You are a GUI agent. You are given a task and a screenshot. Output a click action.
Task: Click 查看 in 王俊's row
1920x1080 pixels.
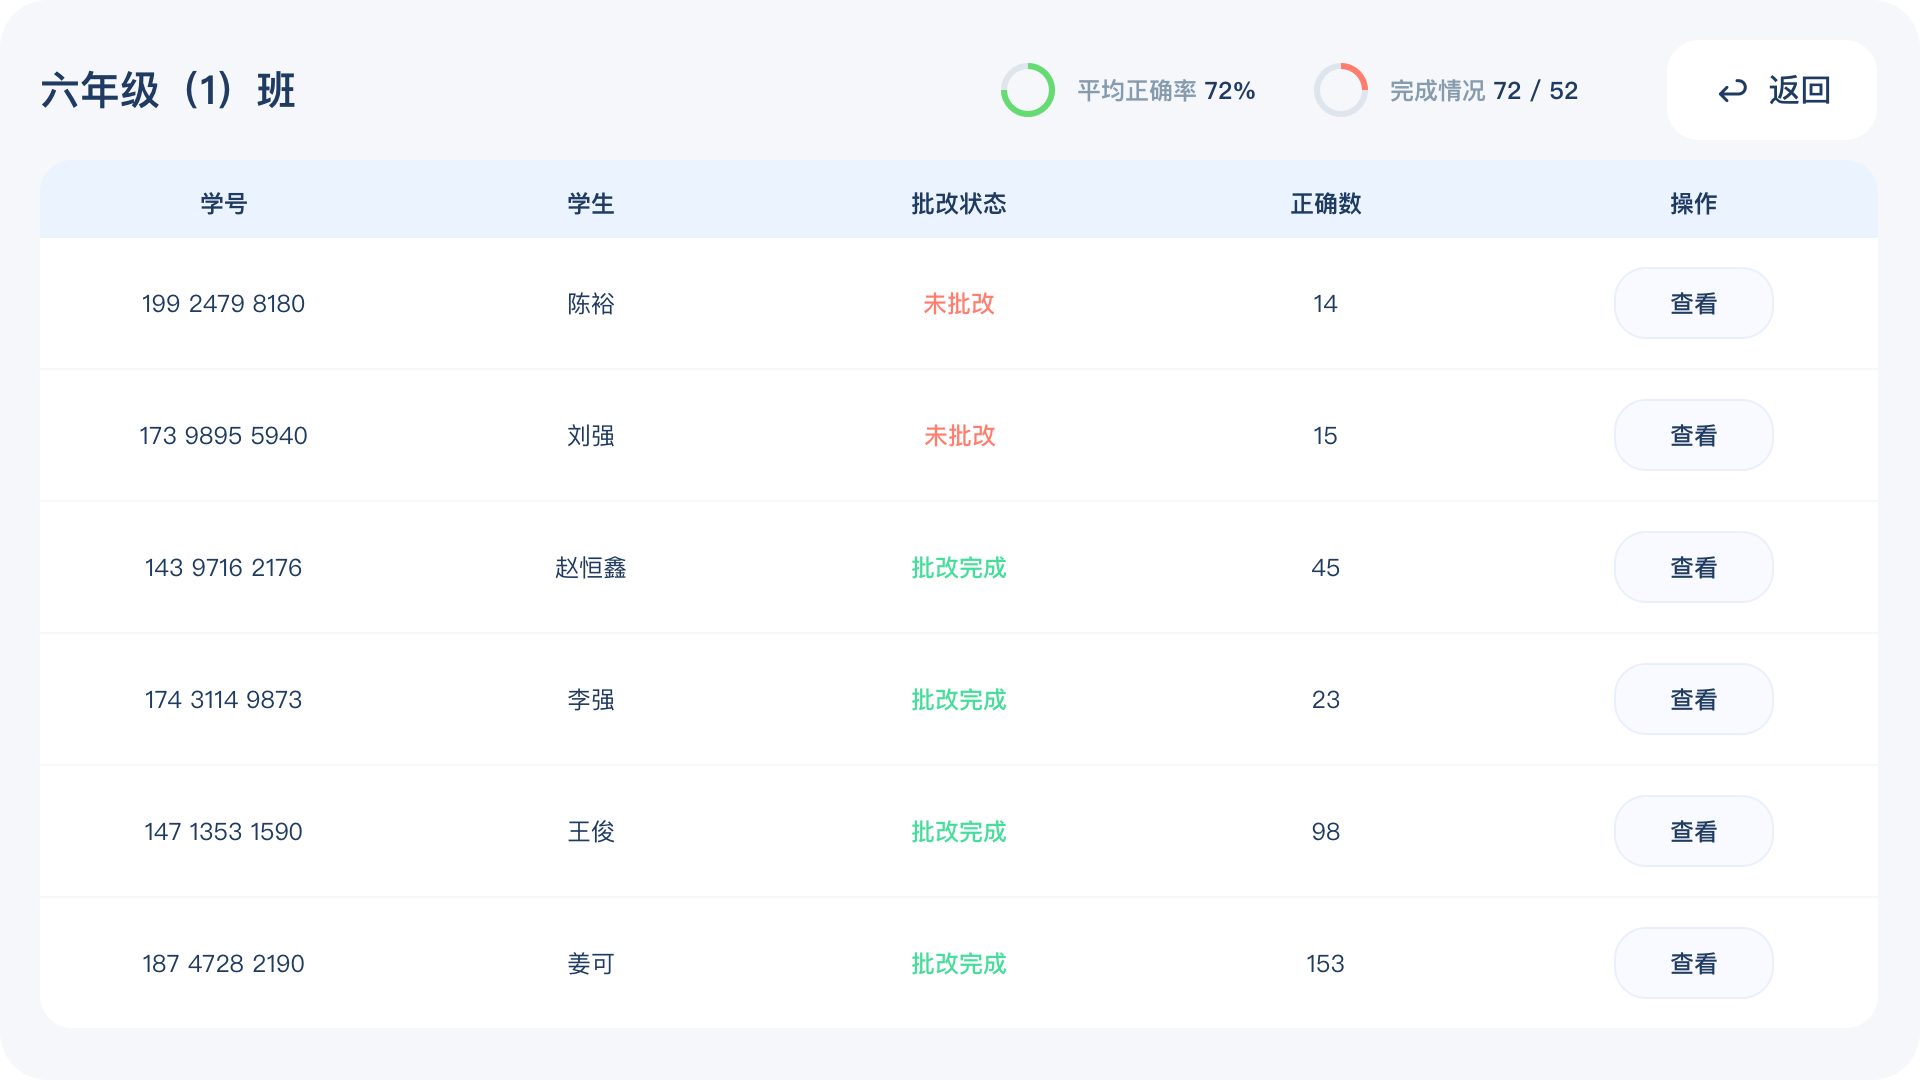[1692, 832]
